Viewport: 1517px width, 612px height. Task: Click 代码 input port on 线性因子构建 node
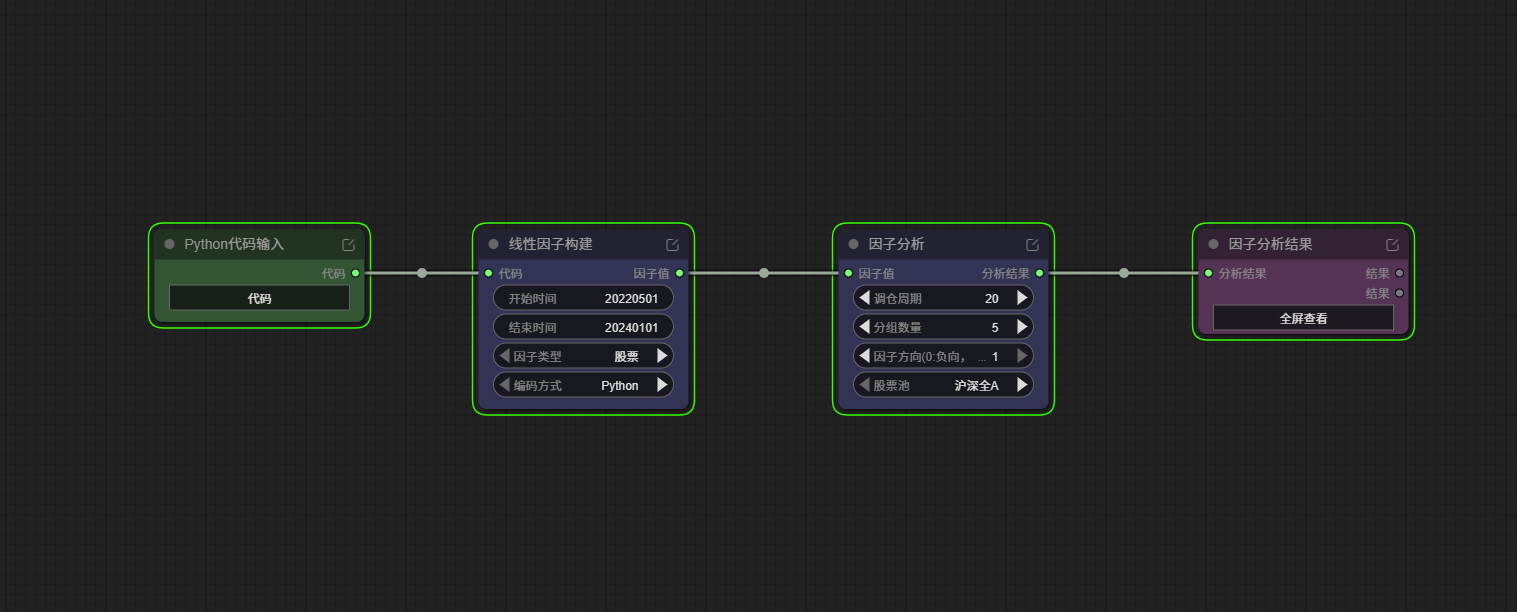[x=489, y=273]
